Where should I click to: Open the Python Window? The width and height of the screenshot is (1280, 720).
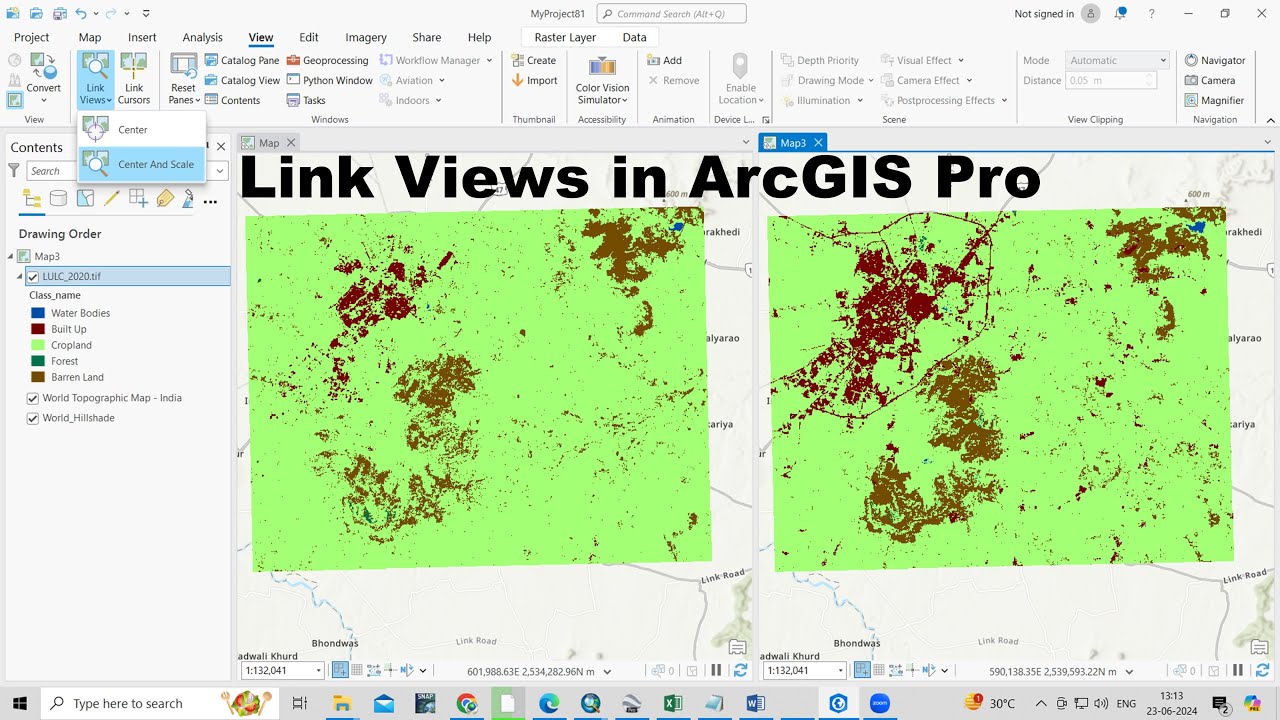(x=329, y=80)
